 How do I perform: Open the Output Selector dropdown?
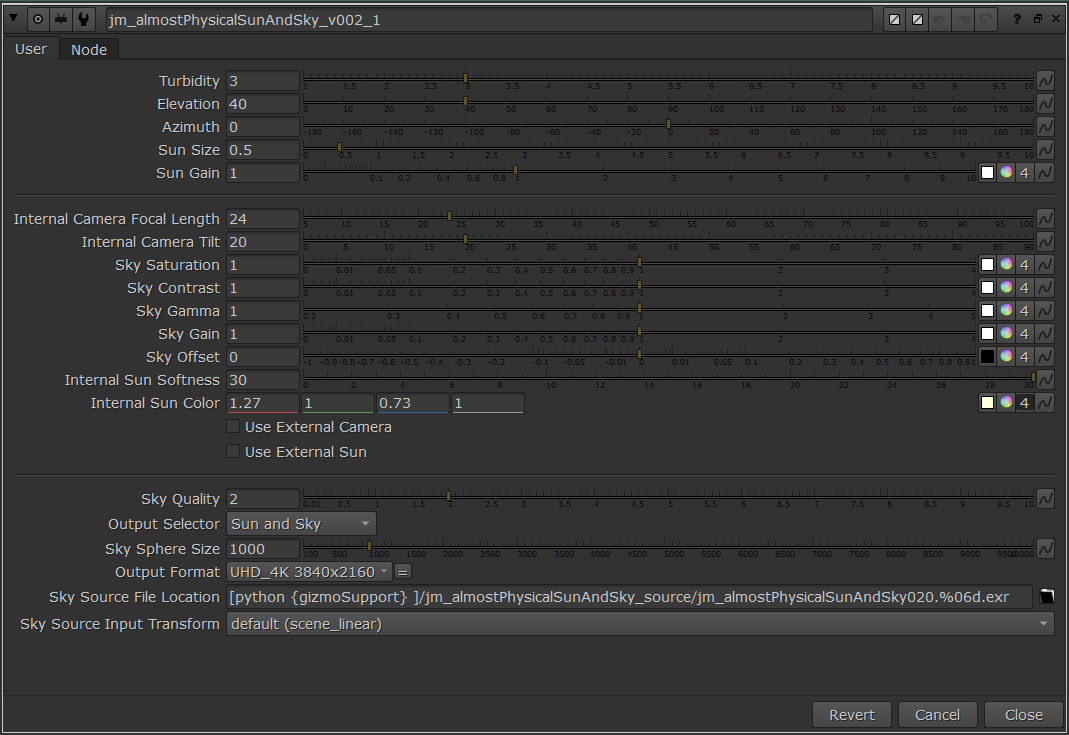pyautogui.click(x=301, y=524)
